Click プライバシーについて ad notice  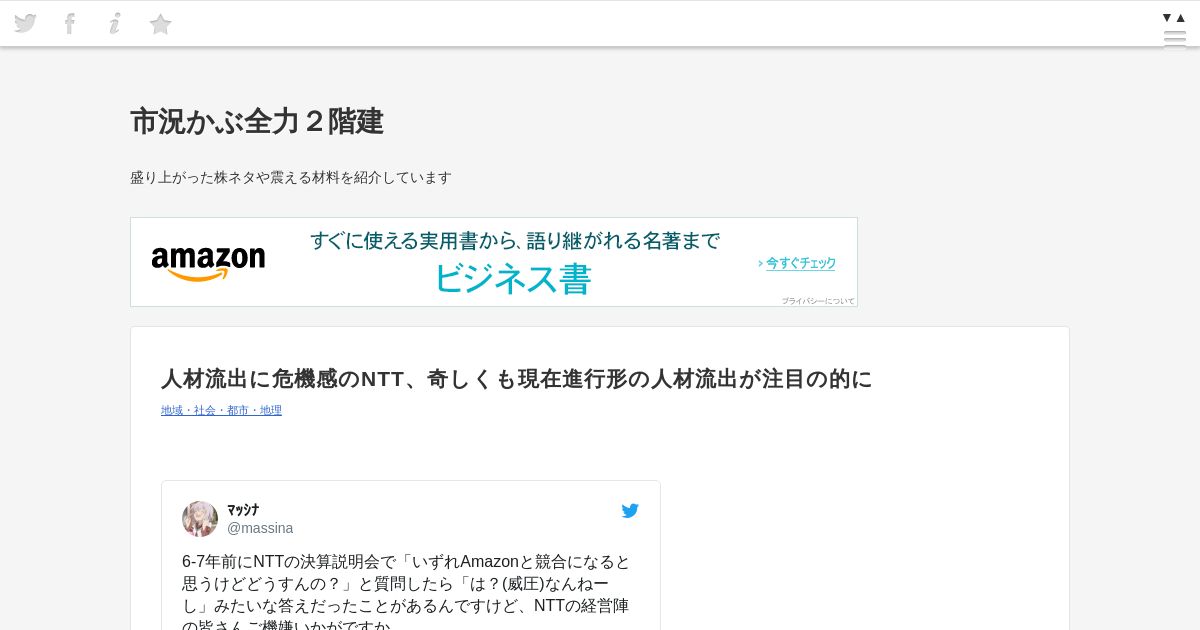click(x=818, y=300)
